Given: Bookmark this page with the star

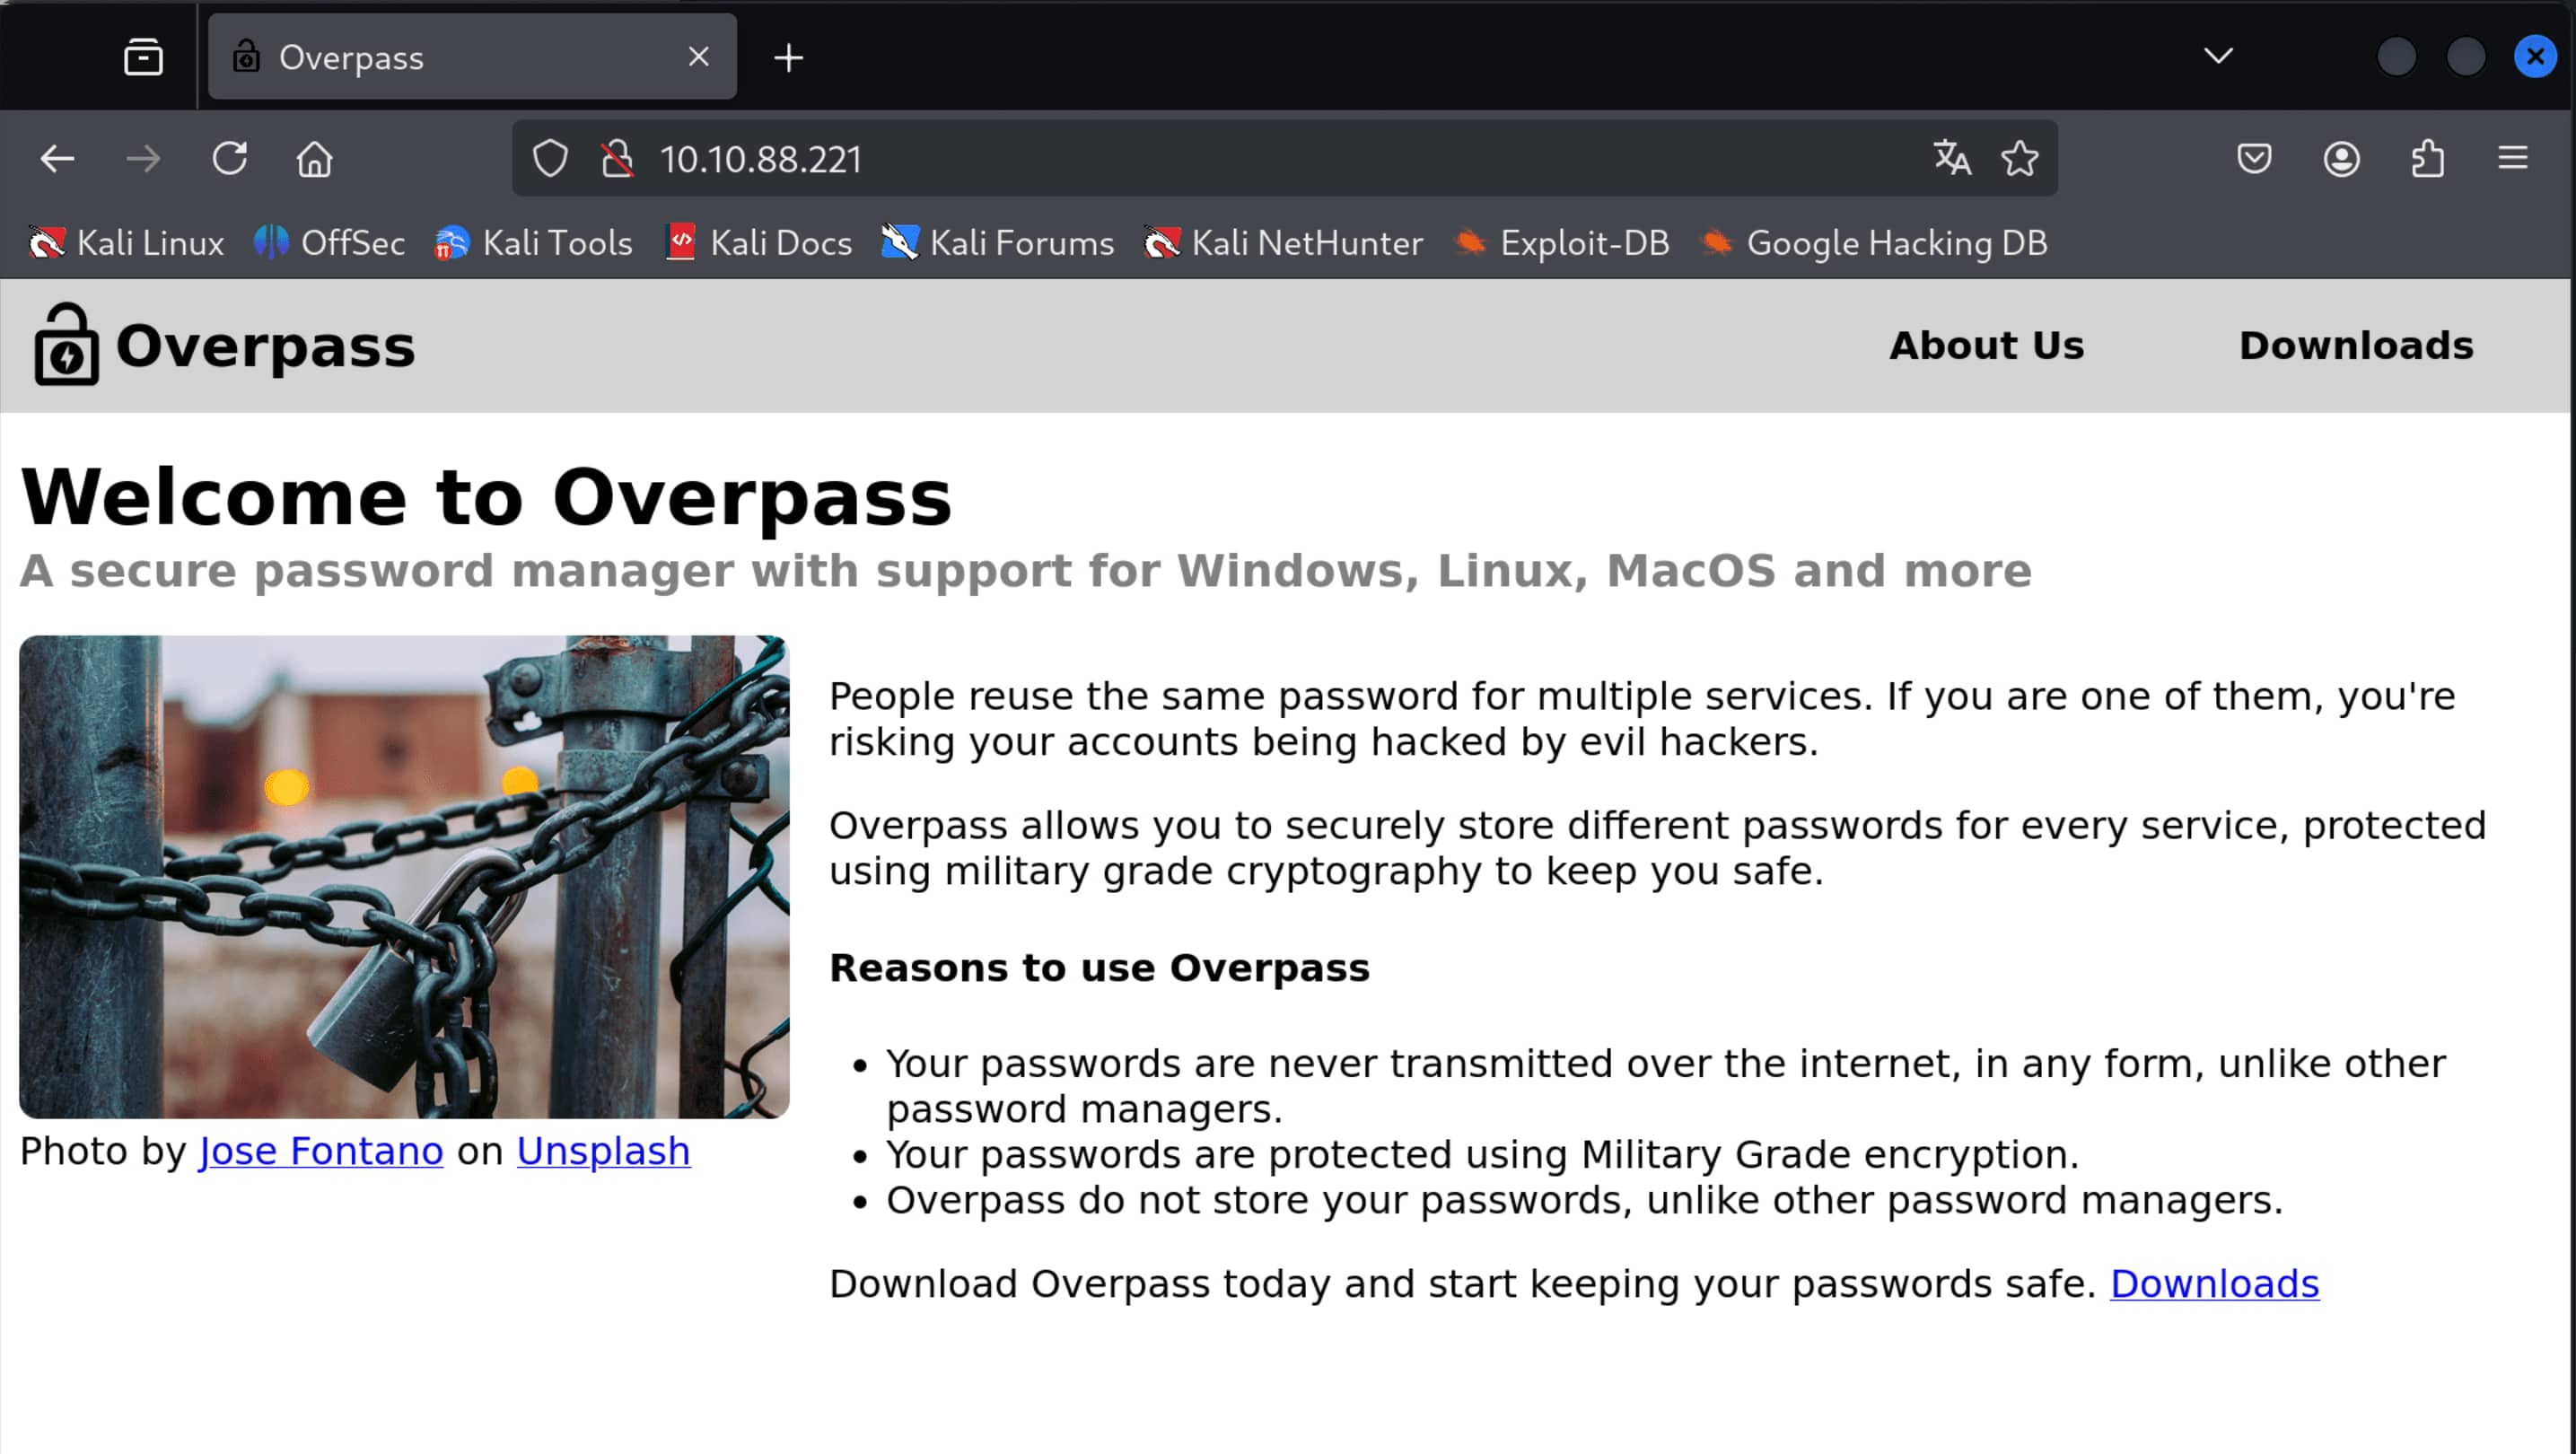Looking at the screenshot, I should [2019, 159].
